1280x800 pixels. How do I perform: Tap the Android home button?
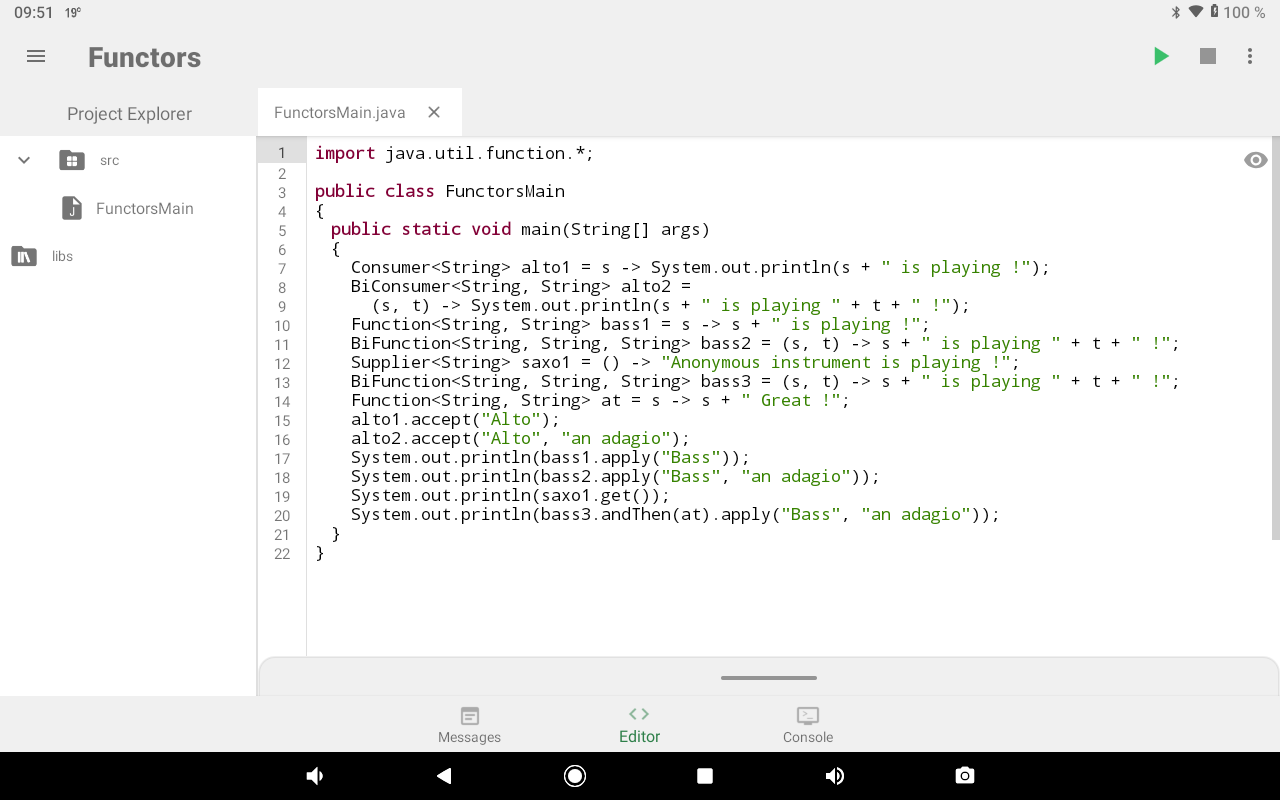click(575, 776)
